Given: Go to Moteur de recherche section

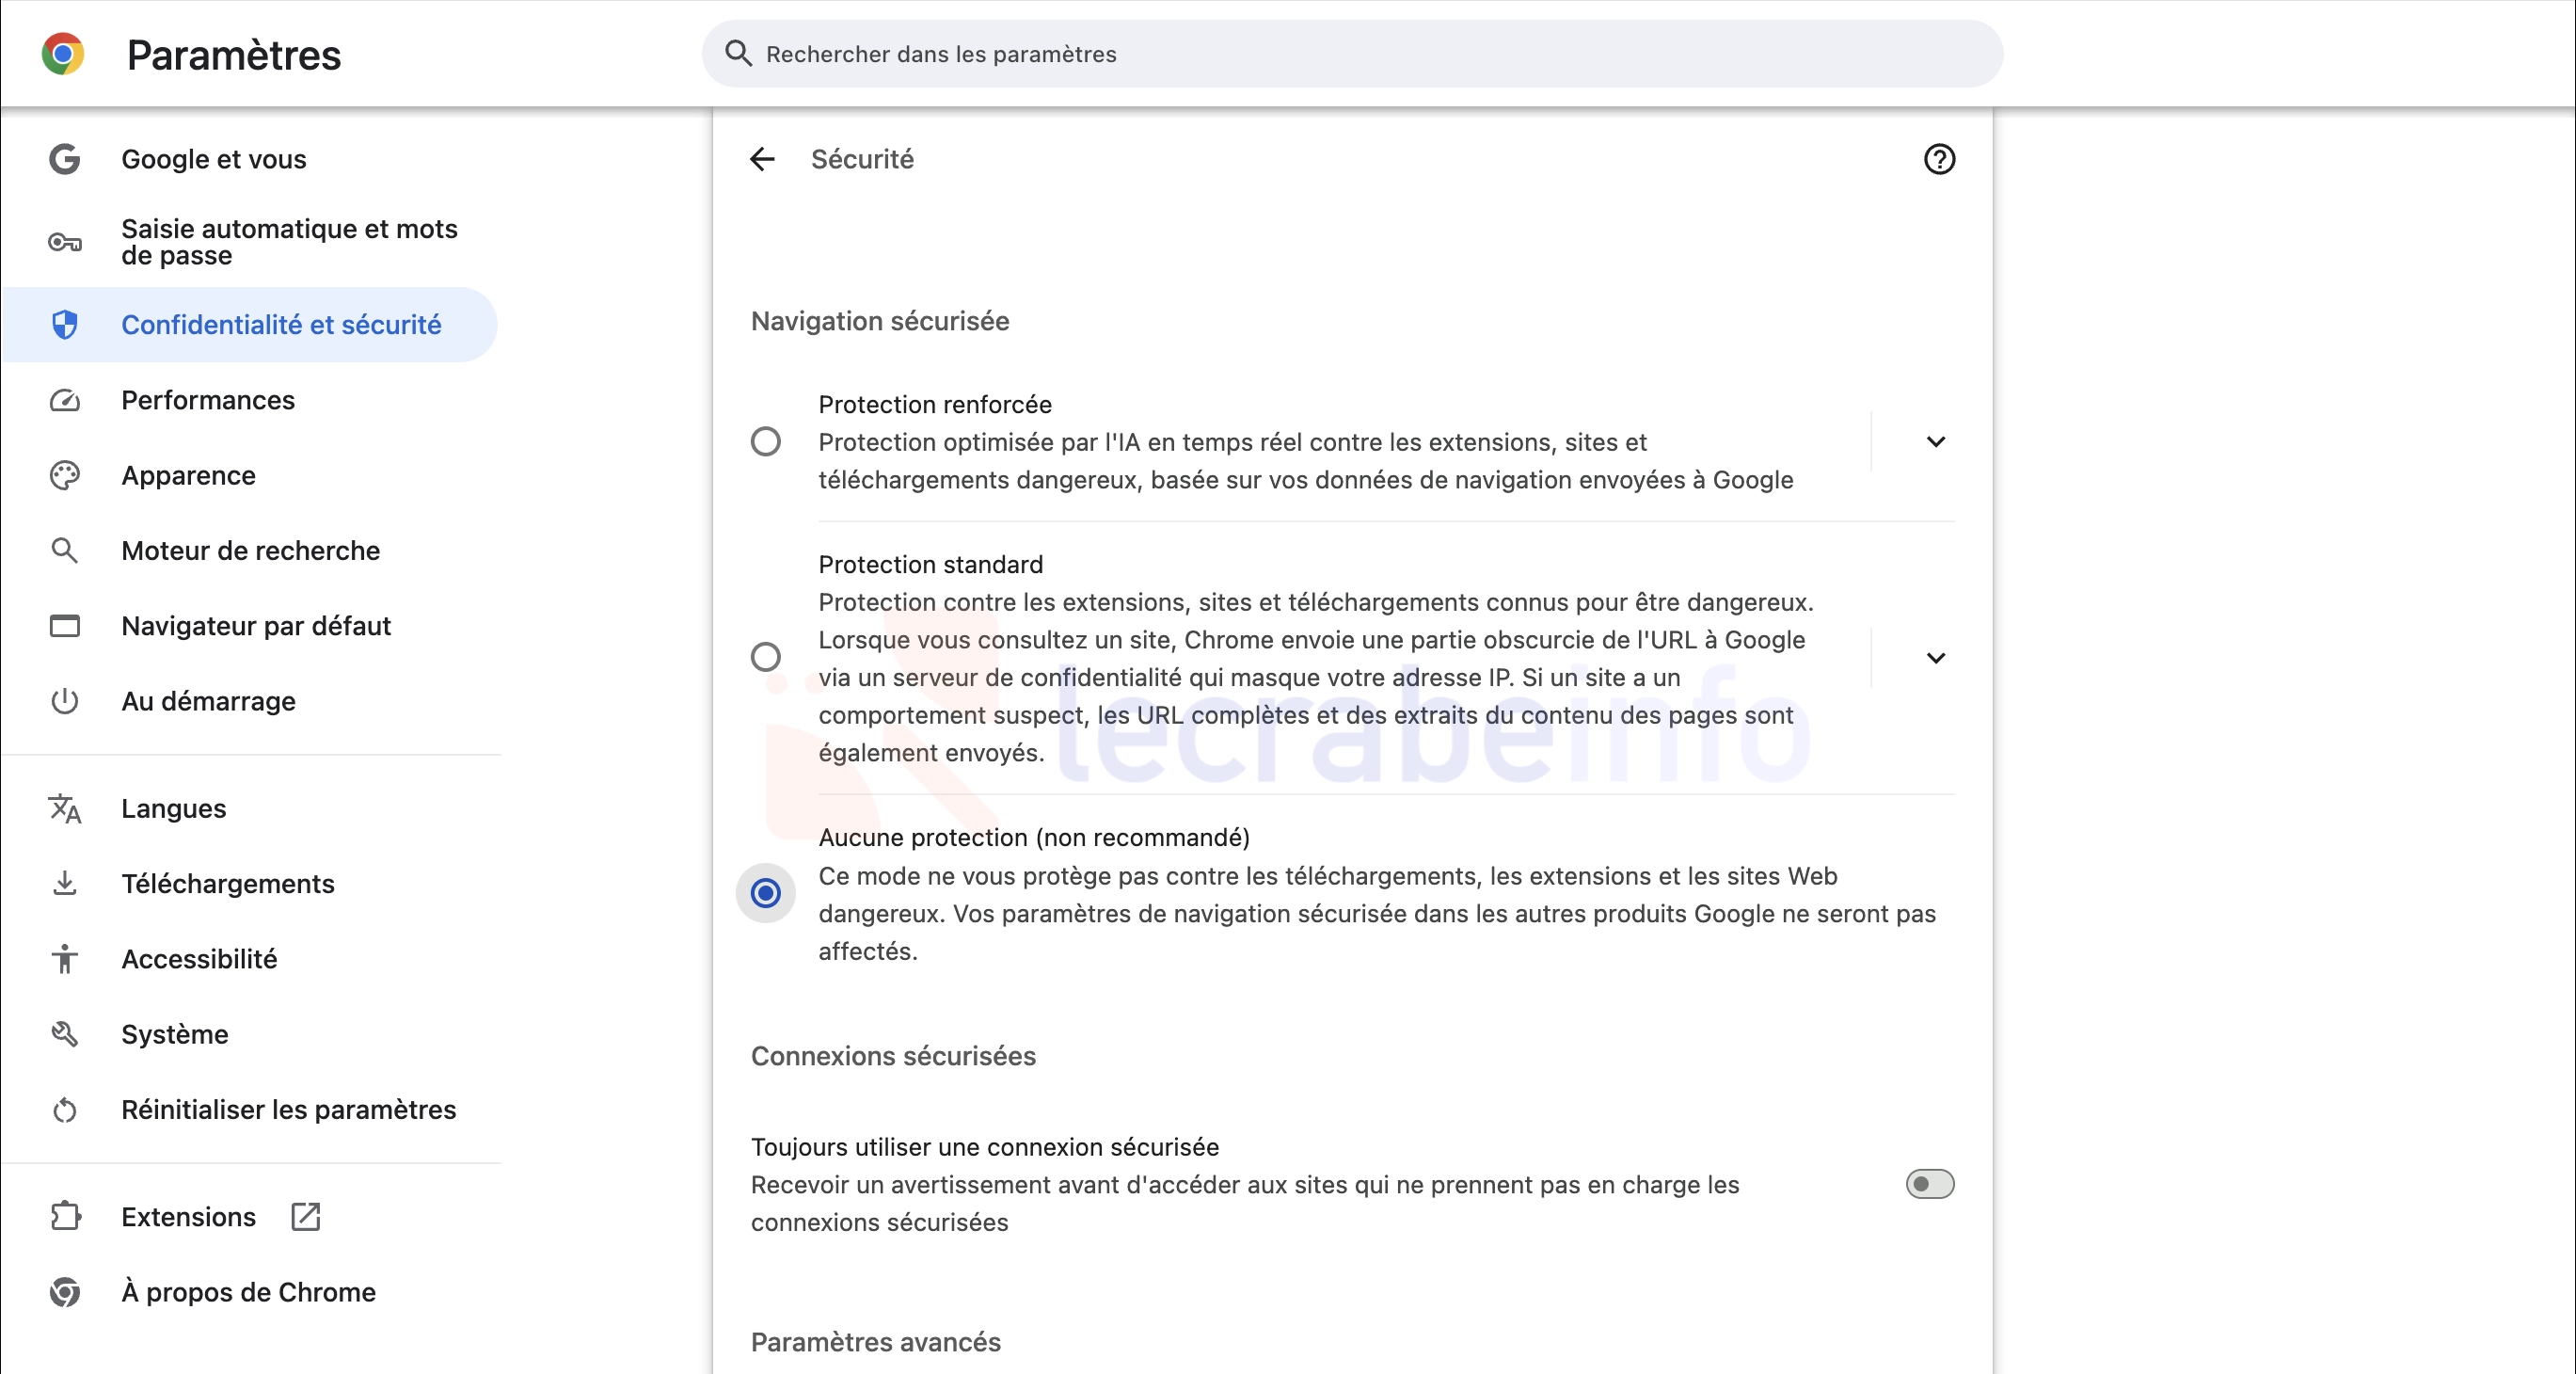Looking at the screenshot, I should [250, 550].
